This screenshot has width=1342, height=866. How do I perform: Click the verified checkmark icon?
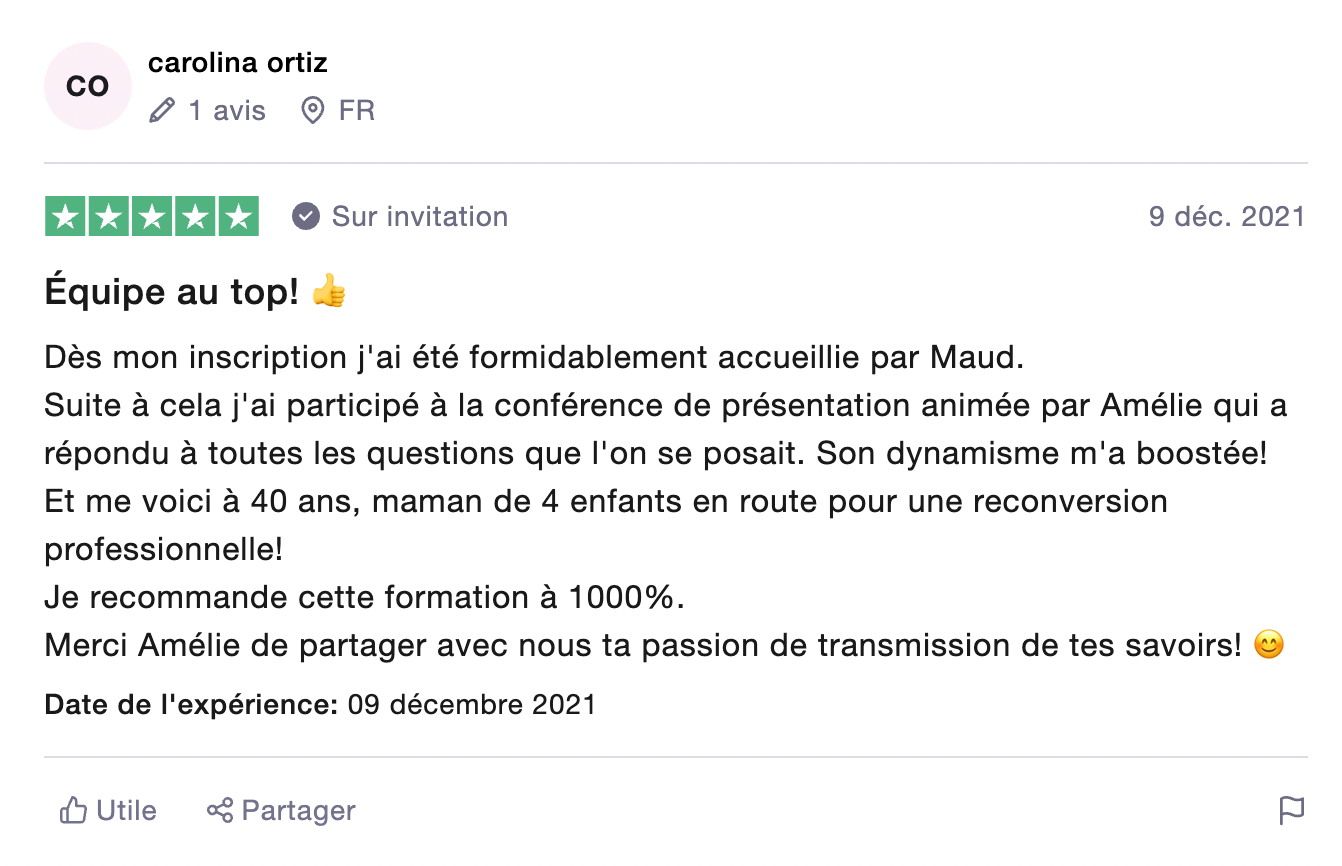[x=305, y=216]
